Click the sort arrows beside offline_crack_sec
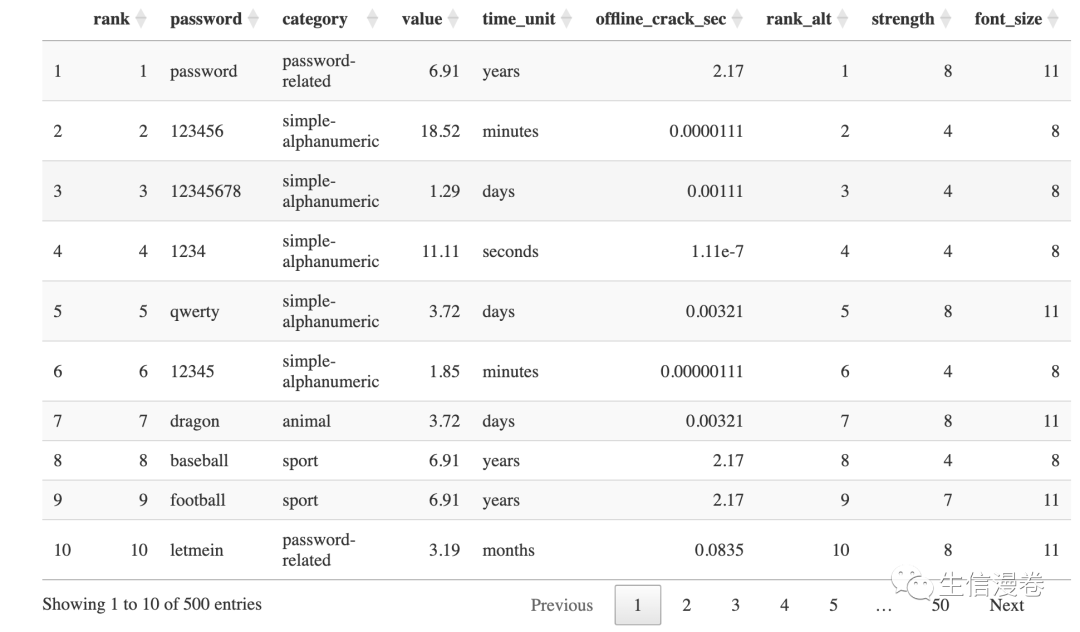This screenshot has height=632, width=1080. [737, 19]
